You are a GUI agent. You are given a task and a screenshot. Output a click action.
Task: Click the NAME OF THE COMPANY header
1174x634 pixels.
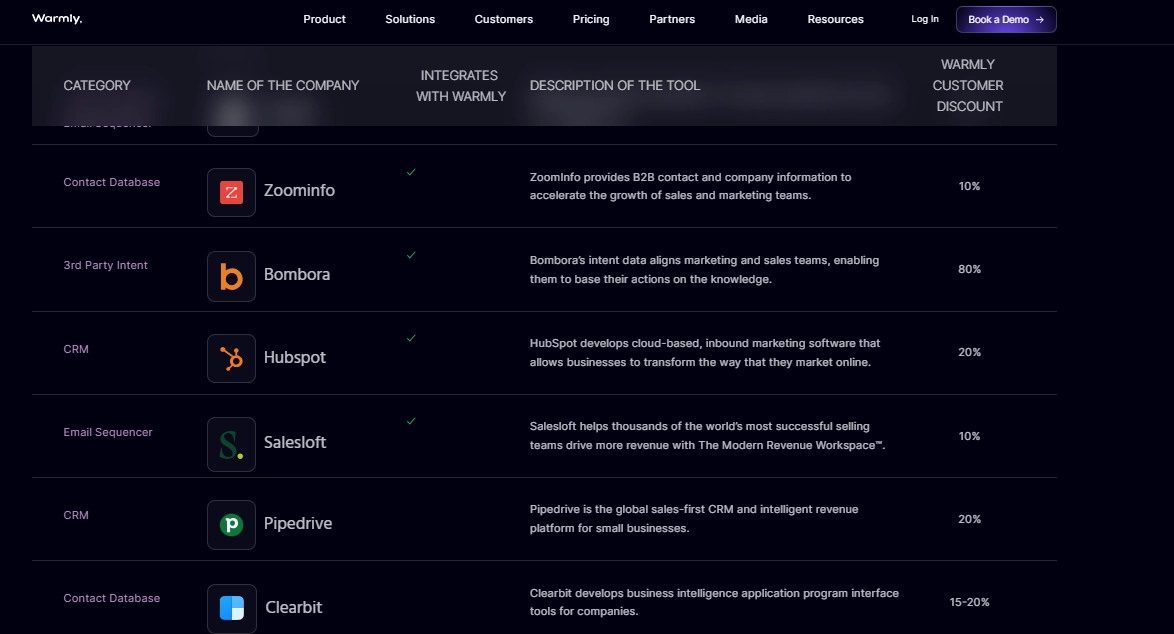point(283,85)
